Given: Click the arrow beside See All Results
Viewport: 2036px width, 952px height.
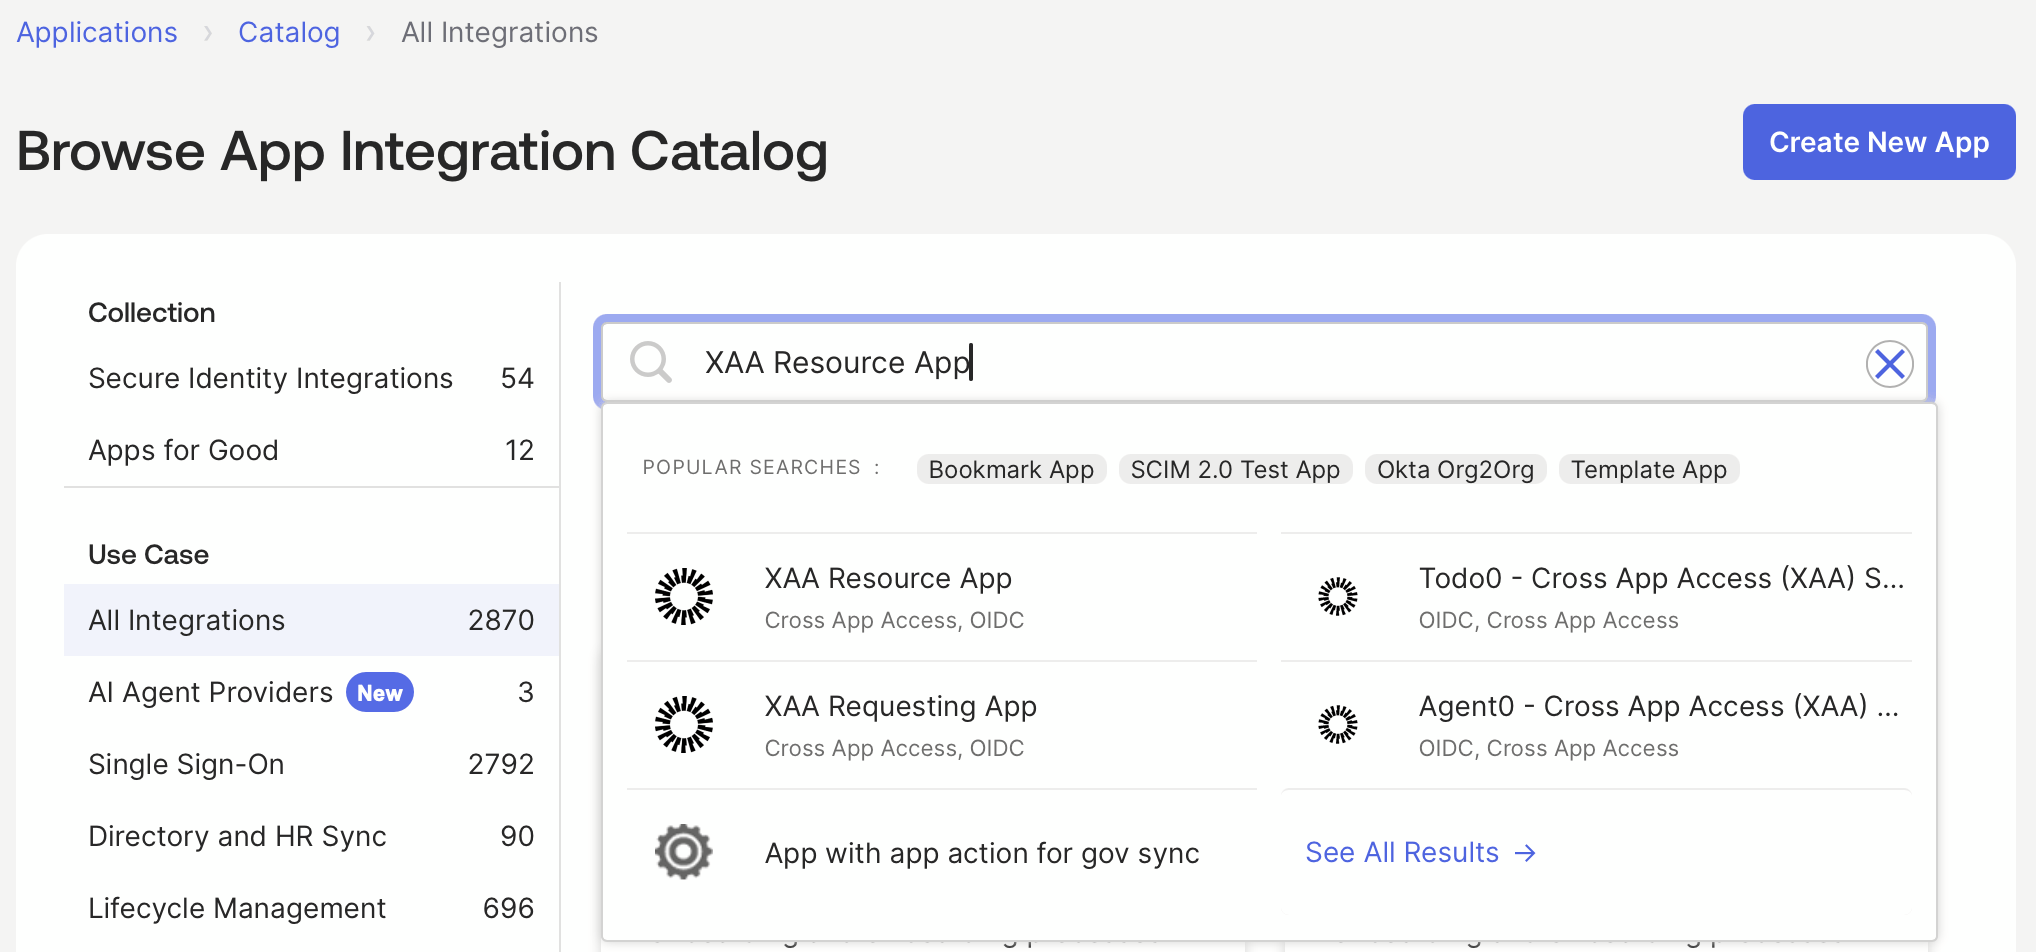Looking at the screenshot, I should pos(1525,853).
